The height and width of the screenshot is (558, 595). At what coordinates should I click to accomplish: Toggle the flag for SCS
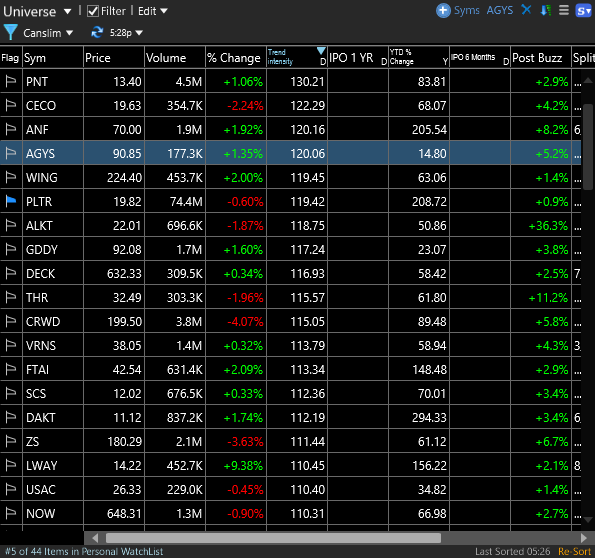click(x=11, y=393)
